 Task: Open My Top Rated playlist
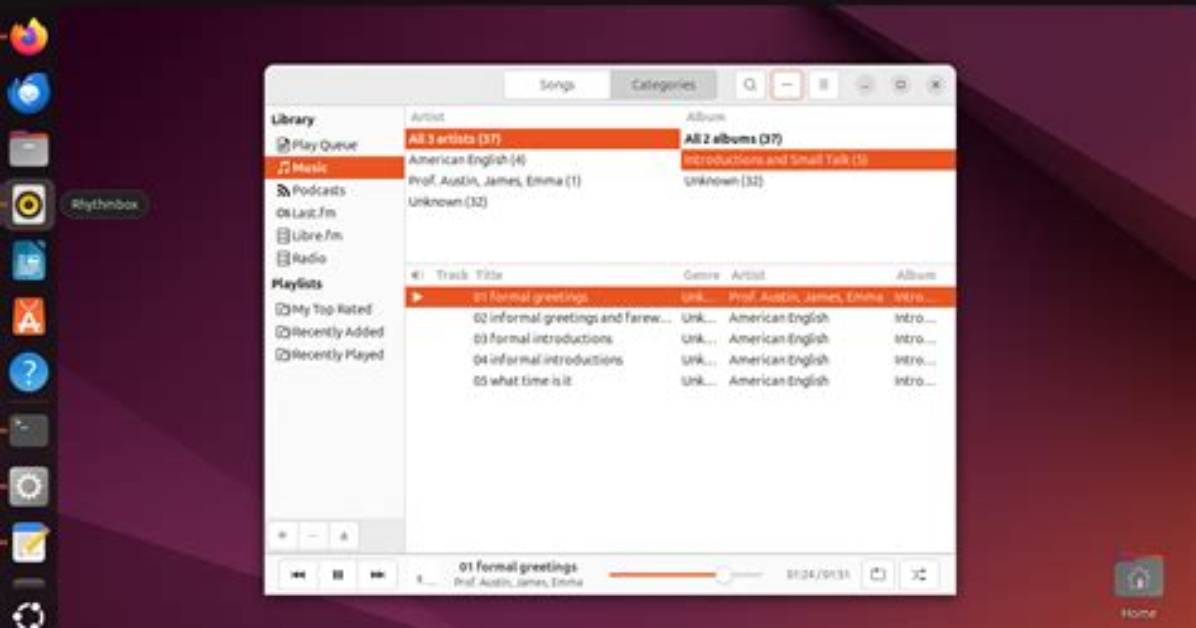click(335, 309)
